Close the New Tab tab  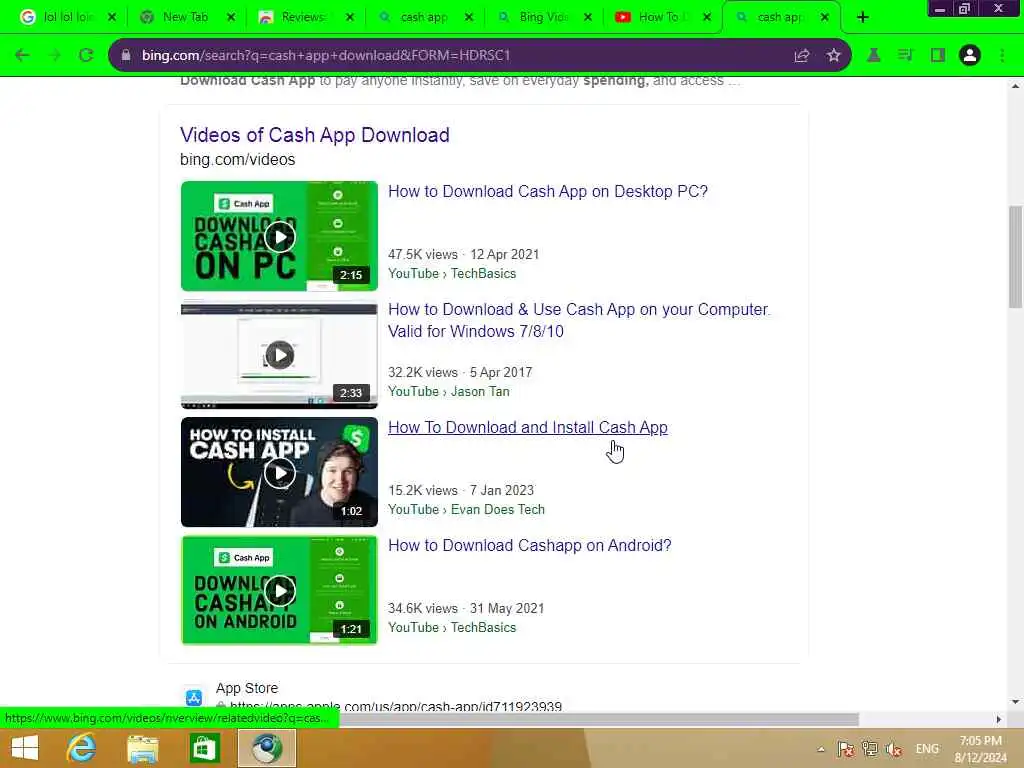click(x=231, y=18)
